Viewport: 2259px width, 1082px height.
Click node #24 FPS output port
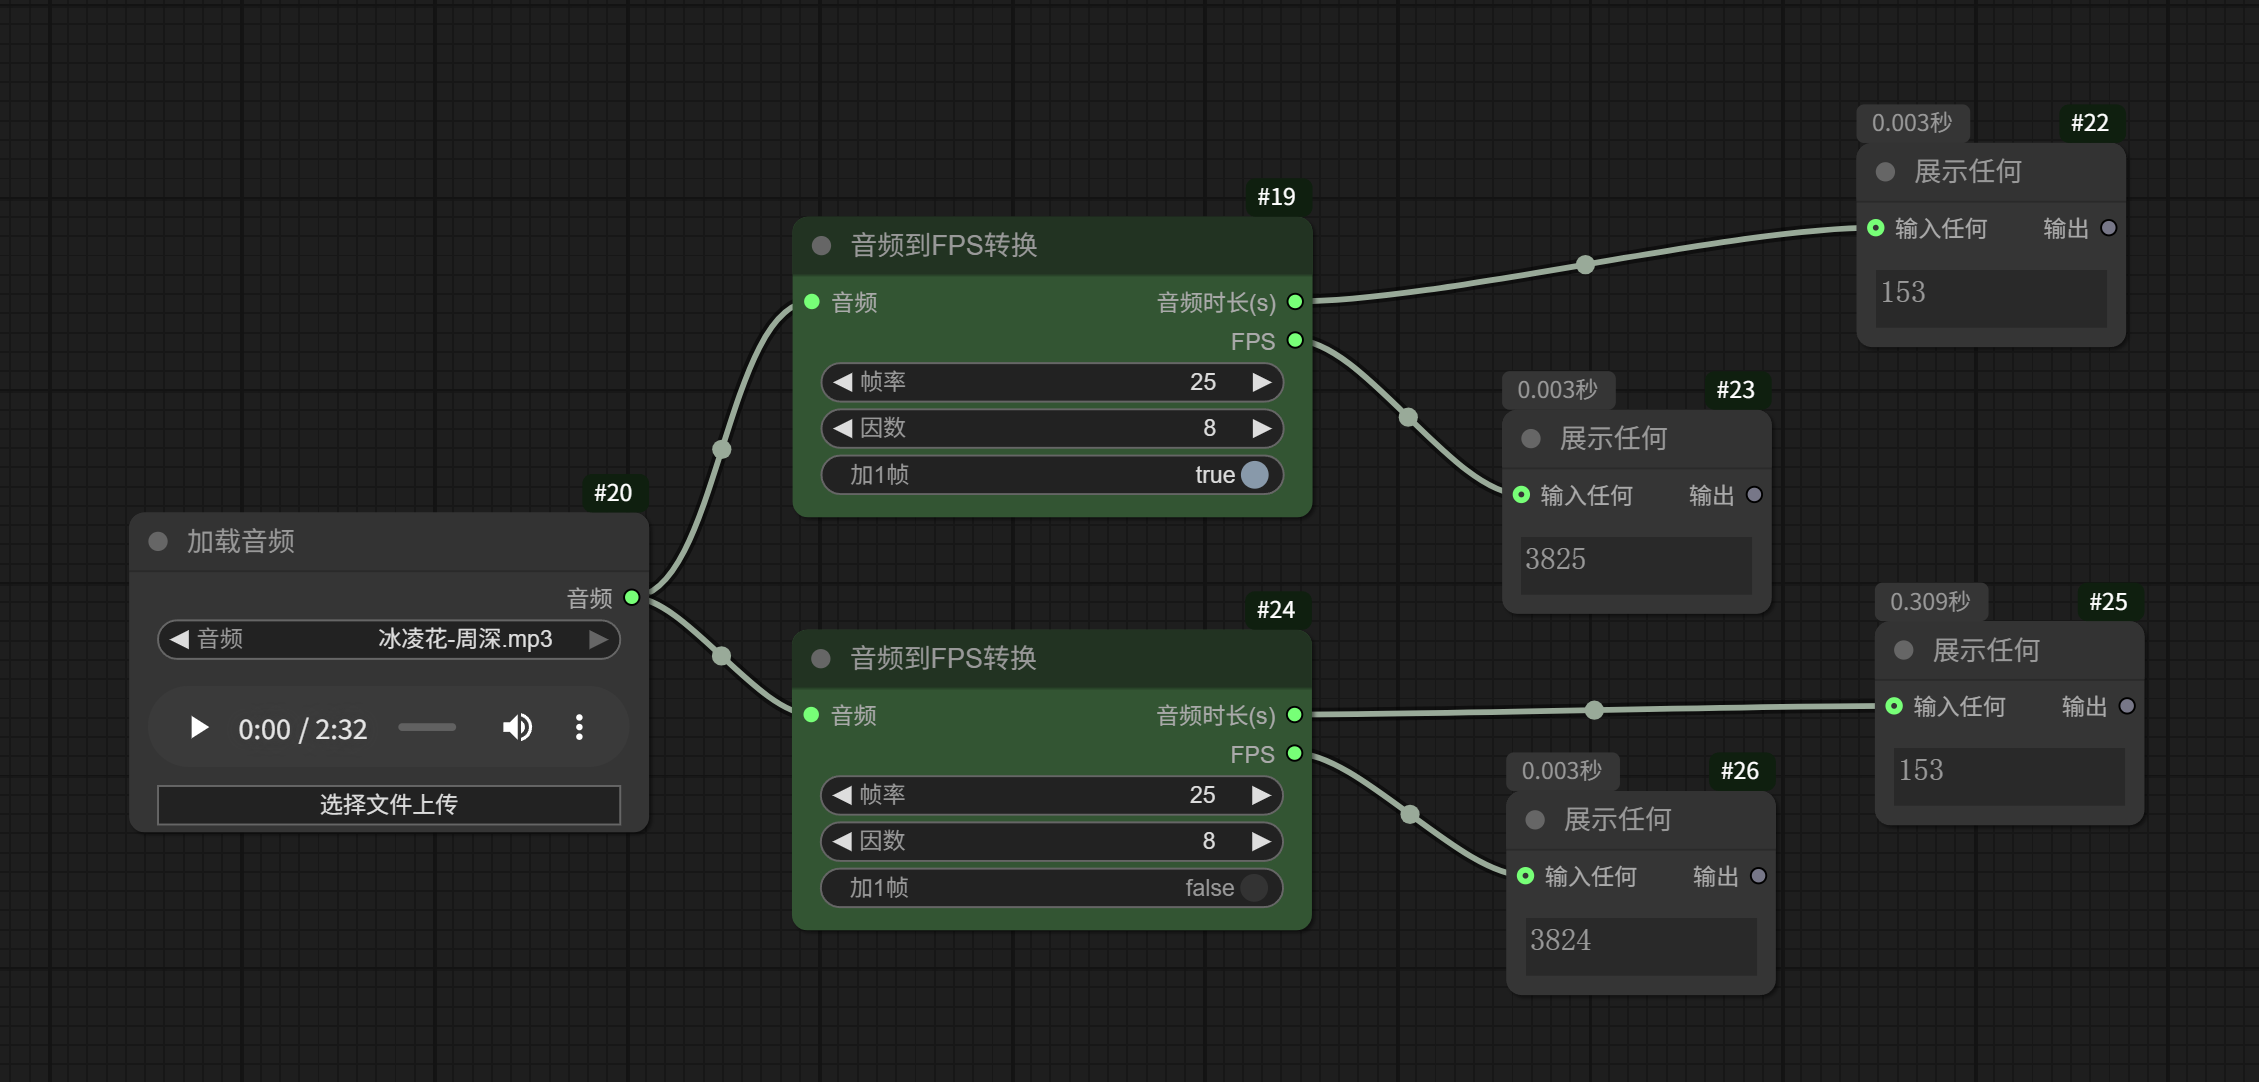(1295, 753)
